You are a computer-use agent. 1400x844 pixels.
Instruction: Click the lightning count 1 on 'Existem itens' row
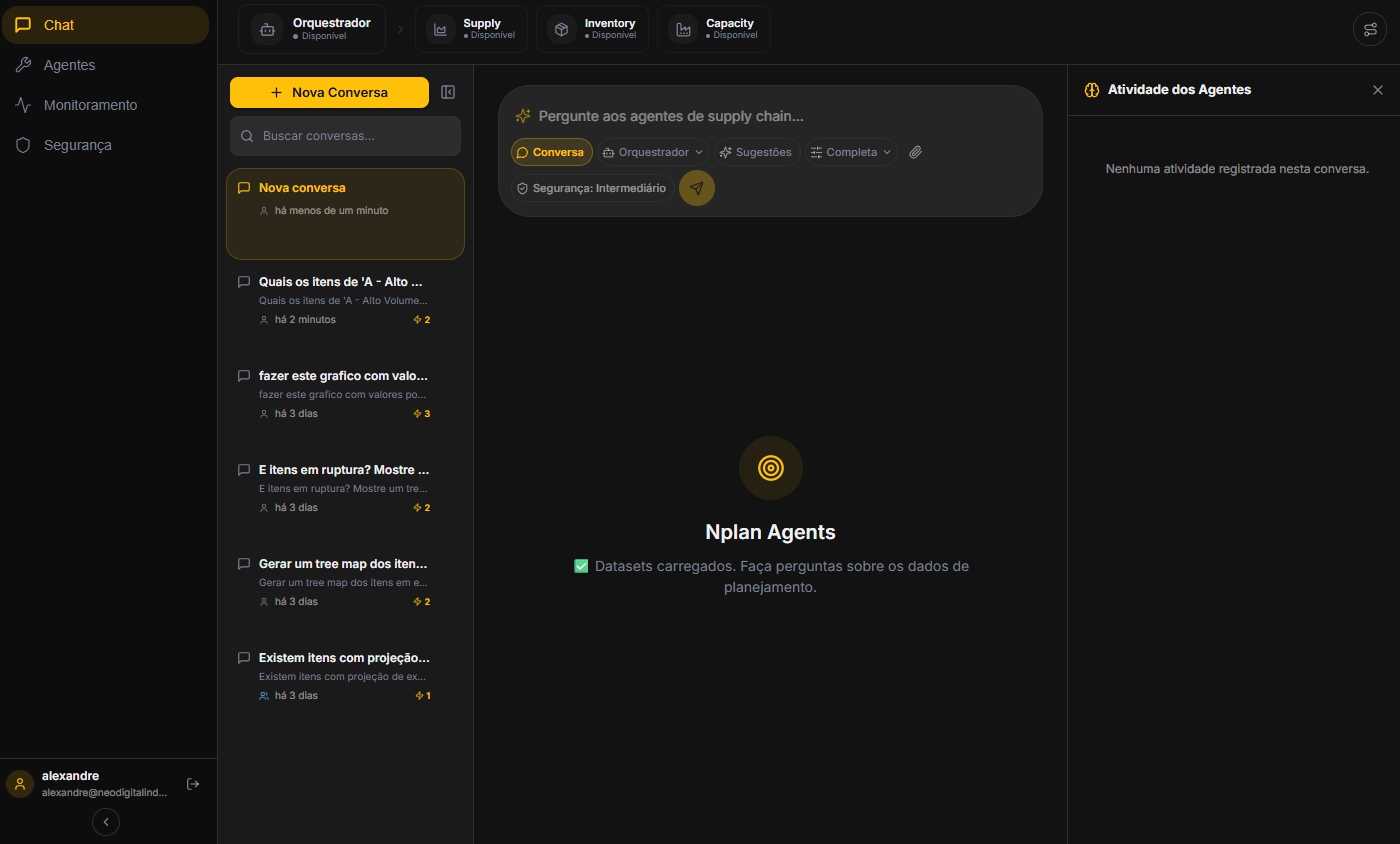[x=423, y=696]
